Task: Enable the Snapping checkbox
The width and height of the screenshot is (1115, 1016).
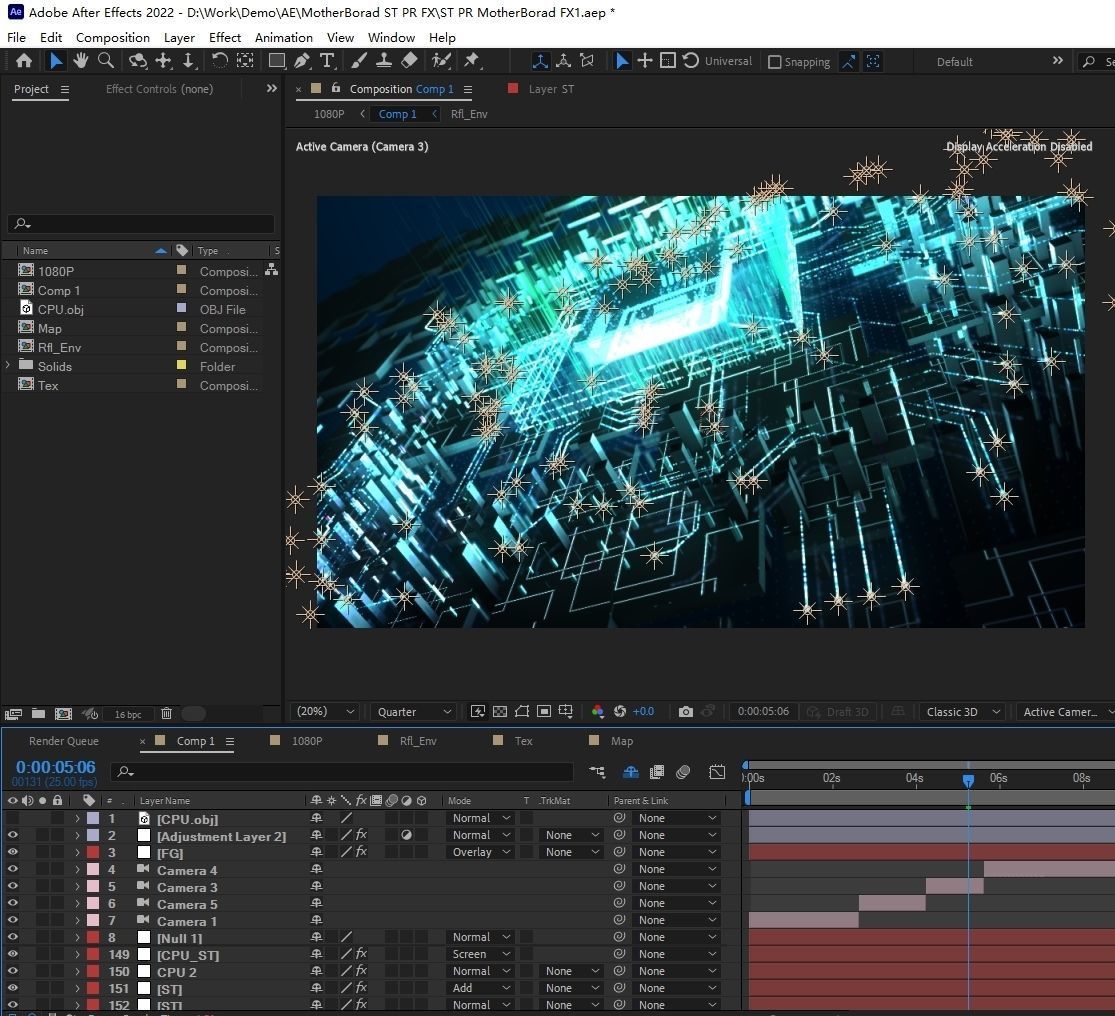Action: click(x=775, y=62)
